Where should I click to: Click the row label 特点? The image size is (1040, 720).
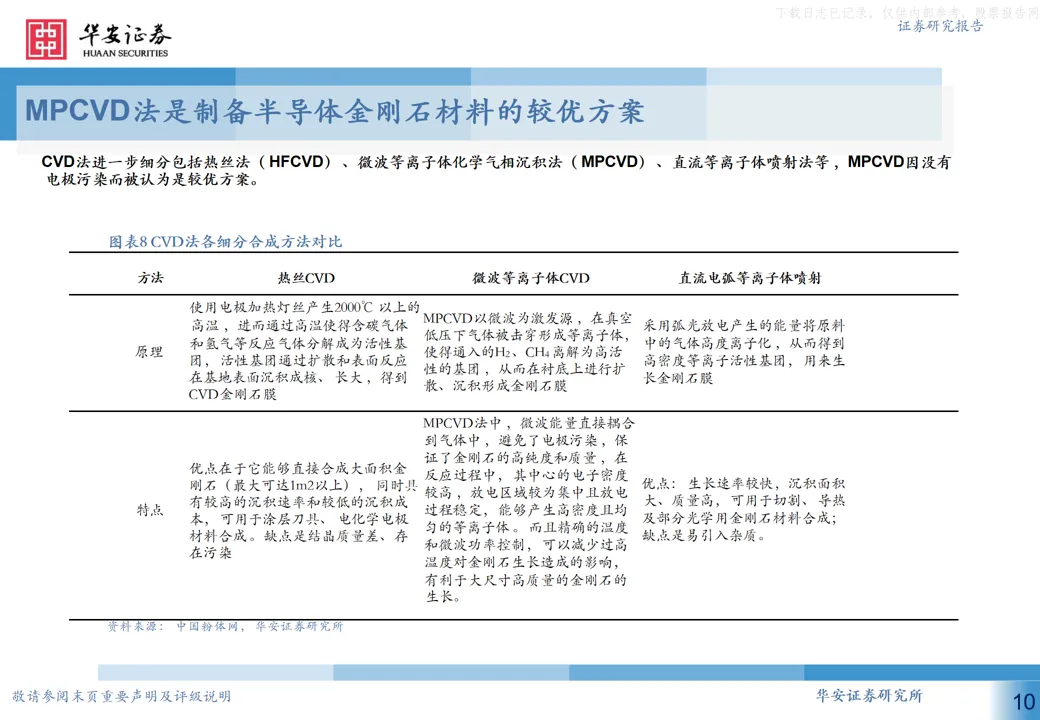point(150,510)
